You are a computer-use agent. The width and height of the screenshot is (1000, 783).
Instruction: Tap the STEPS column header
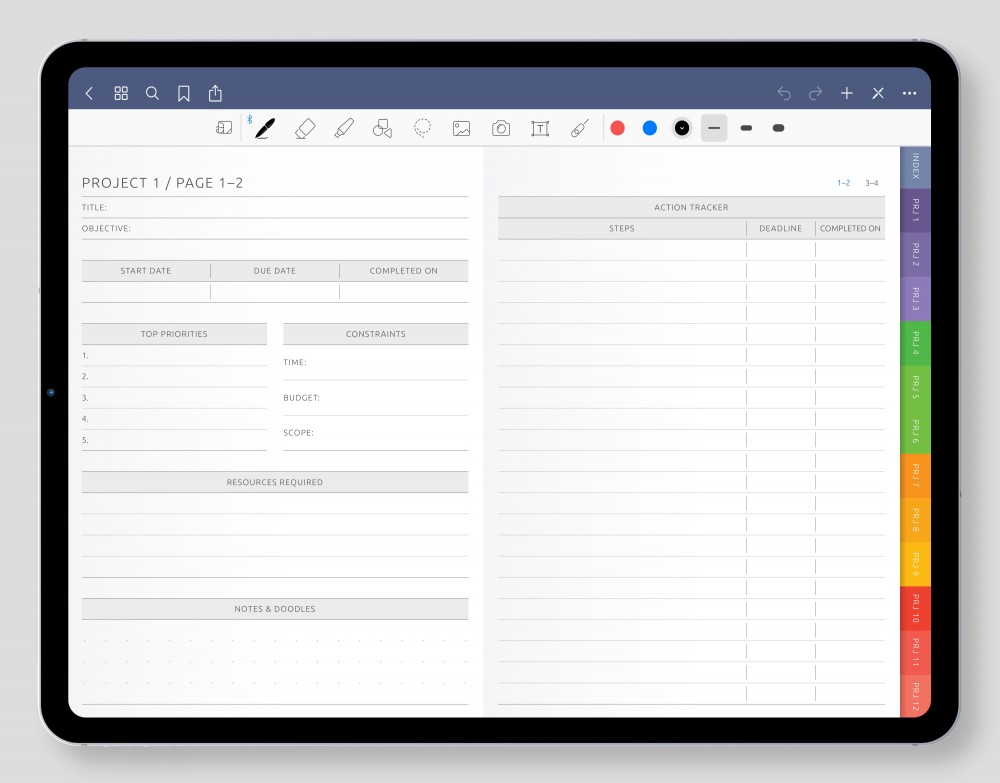click(x=622, y=228)
